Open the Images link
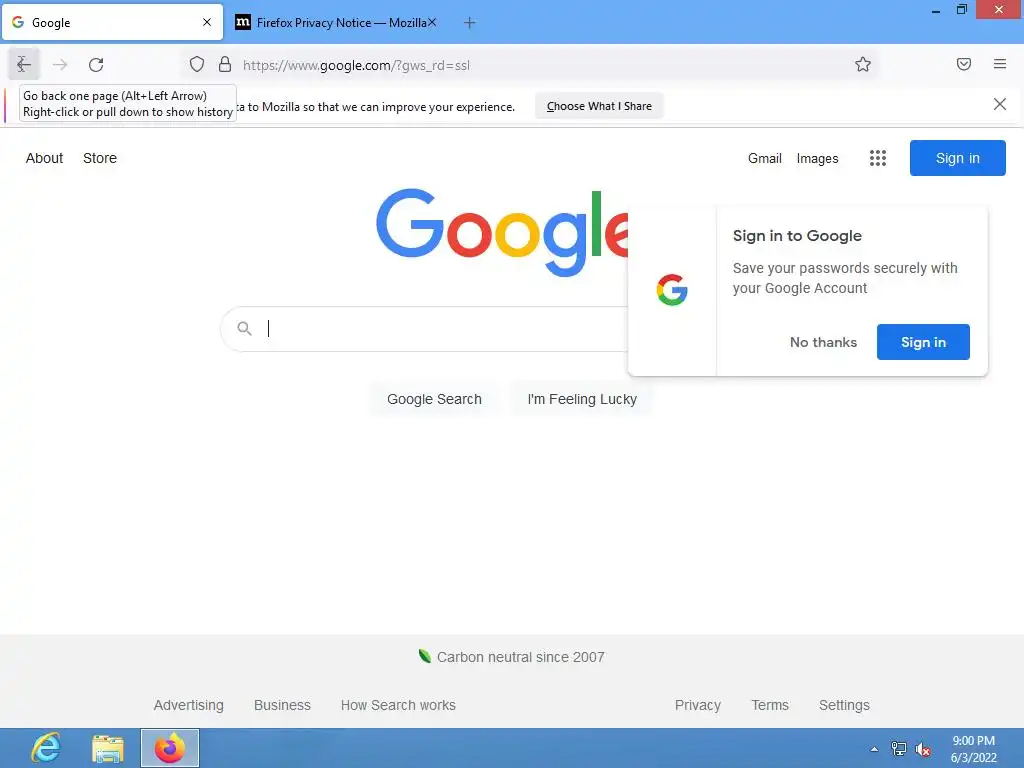 point(817,159)
